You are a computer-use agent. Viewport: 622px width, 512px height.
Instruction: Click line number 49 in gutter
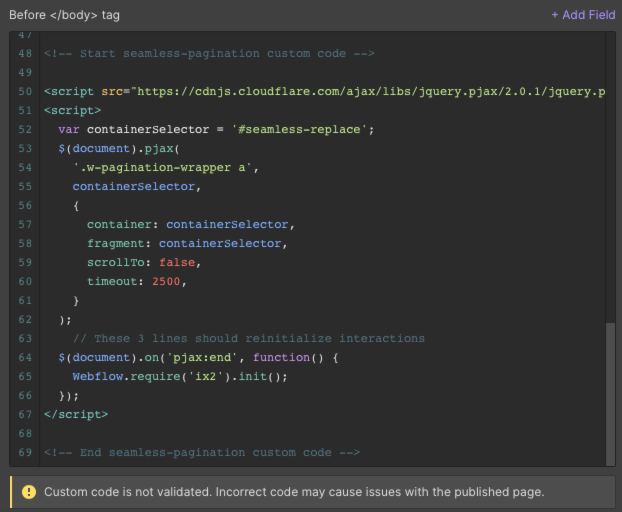(25, 73)
